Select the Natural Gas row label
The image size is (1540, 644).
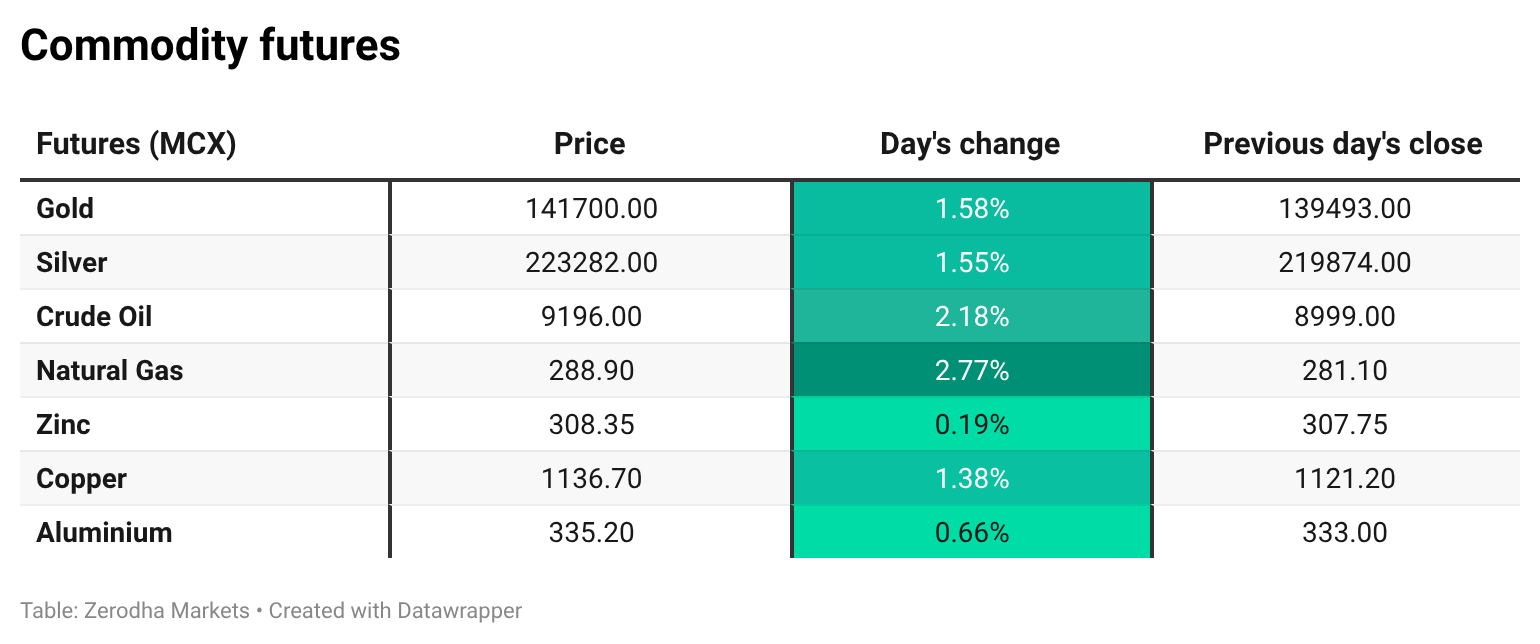click(110, 371)
